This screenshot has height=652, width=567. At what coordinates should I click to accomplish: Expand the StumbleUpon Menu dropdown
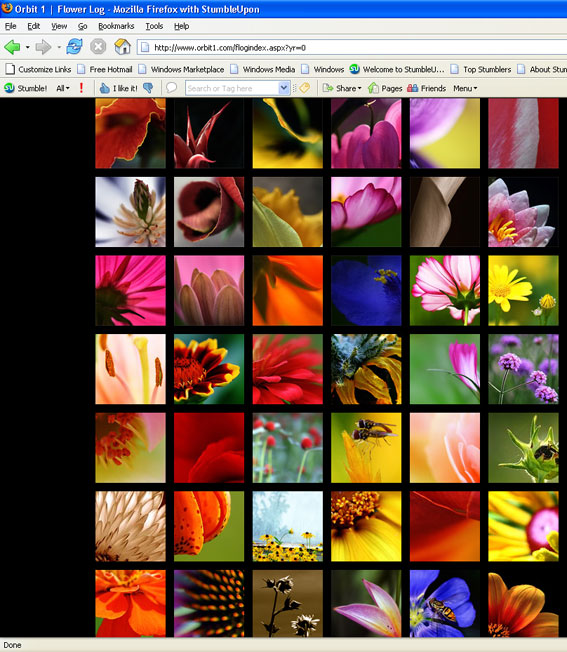point(465,88)
